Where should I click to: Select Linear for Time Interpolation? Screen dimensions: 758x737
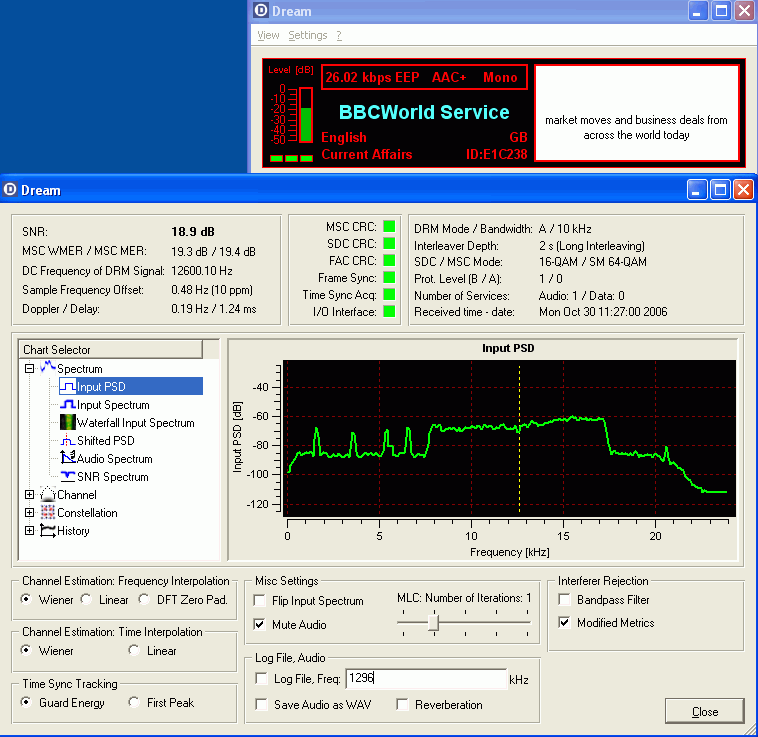[134, 650]
